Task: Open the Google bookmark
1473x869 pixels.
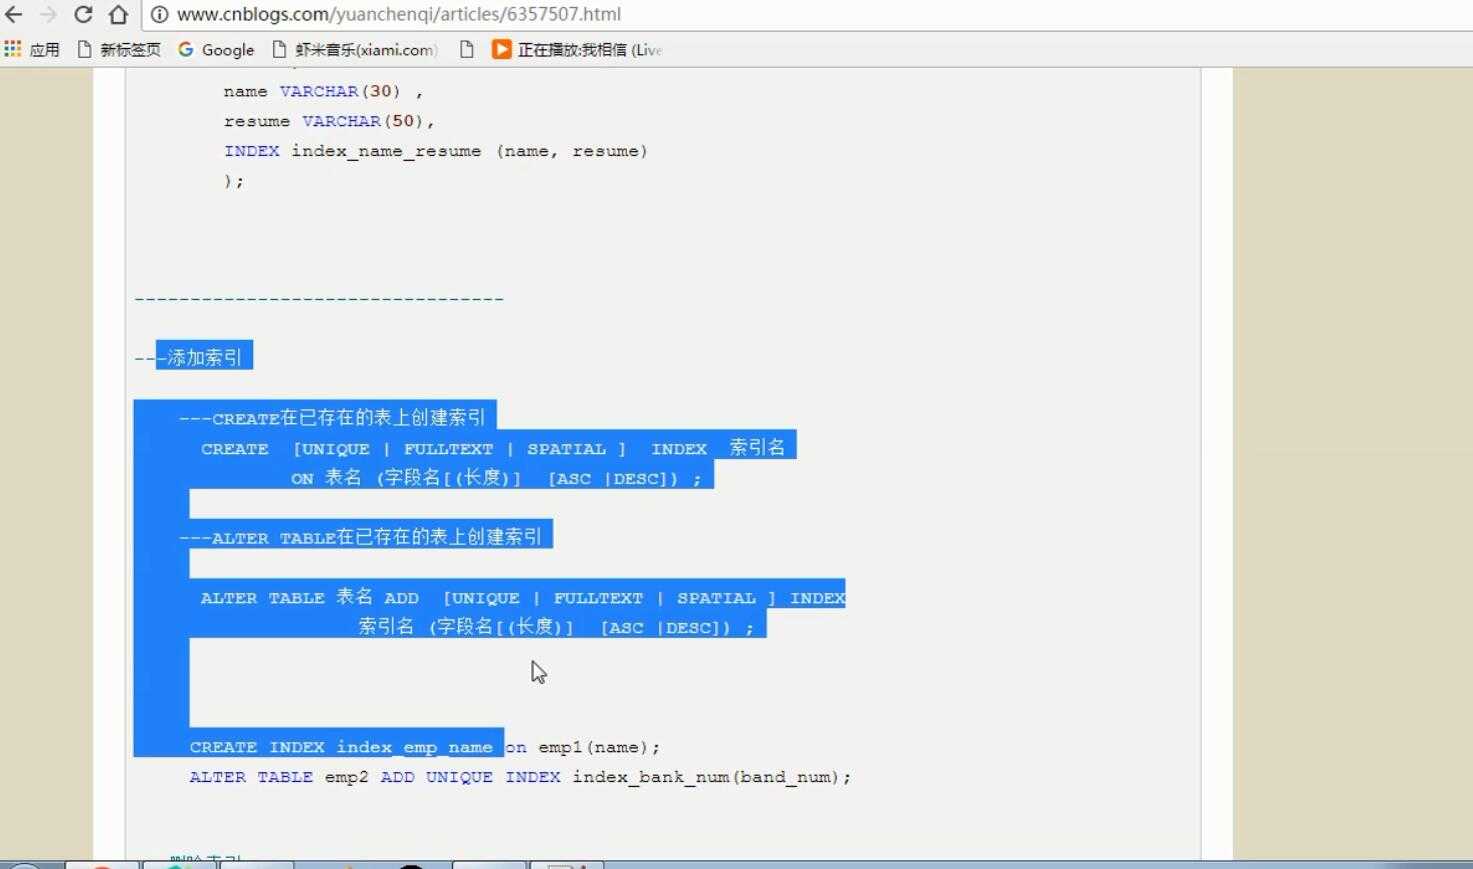Action: [x=216, y=49]
